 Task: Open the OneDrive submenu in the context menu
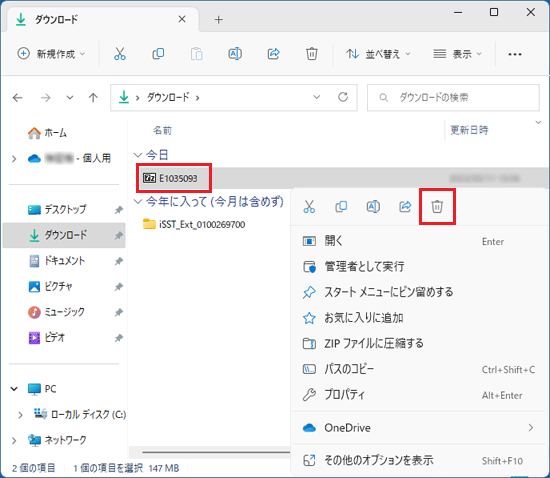419,428
